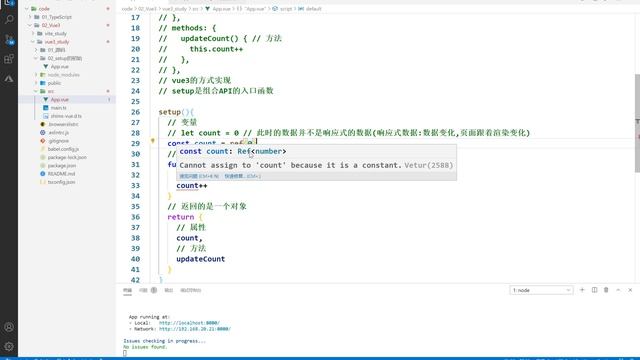The height and width of the screenshot is (360, 640).
Task: Open the Extensions view
Action: pyautogui.click(x=9, y=59)
